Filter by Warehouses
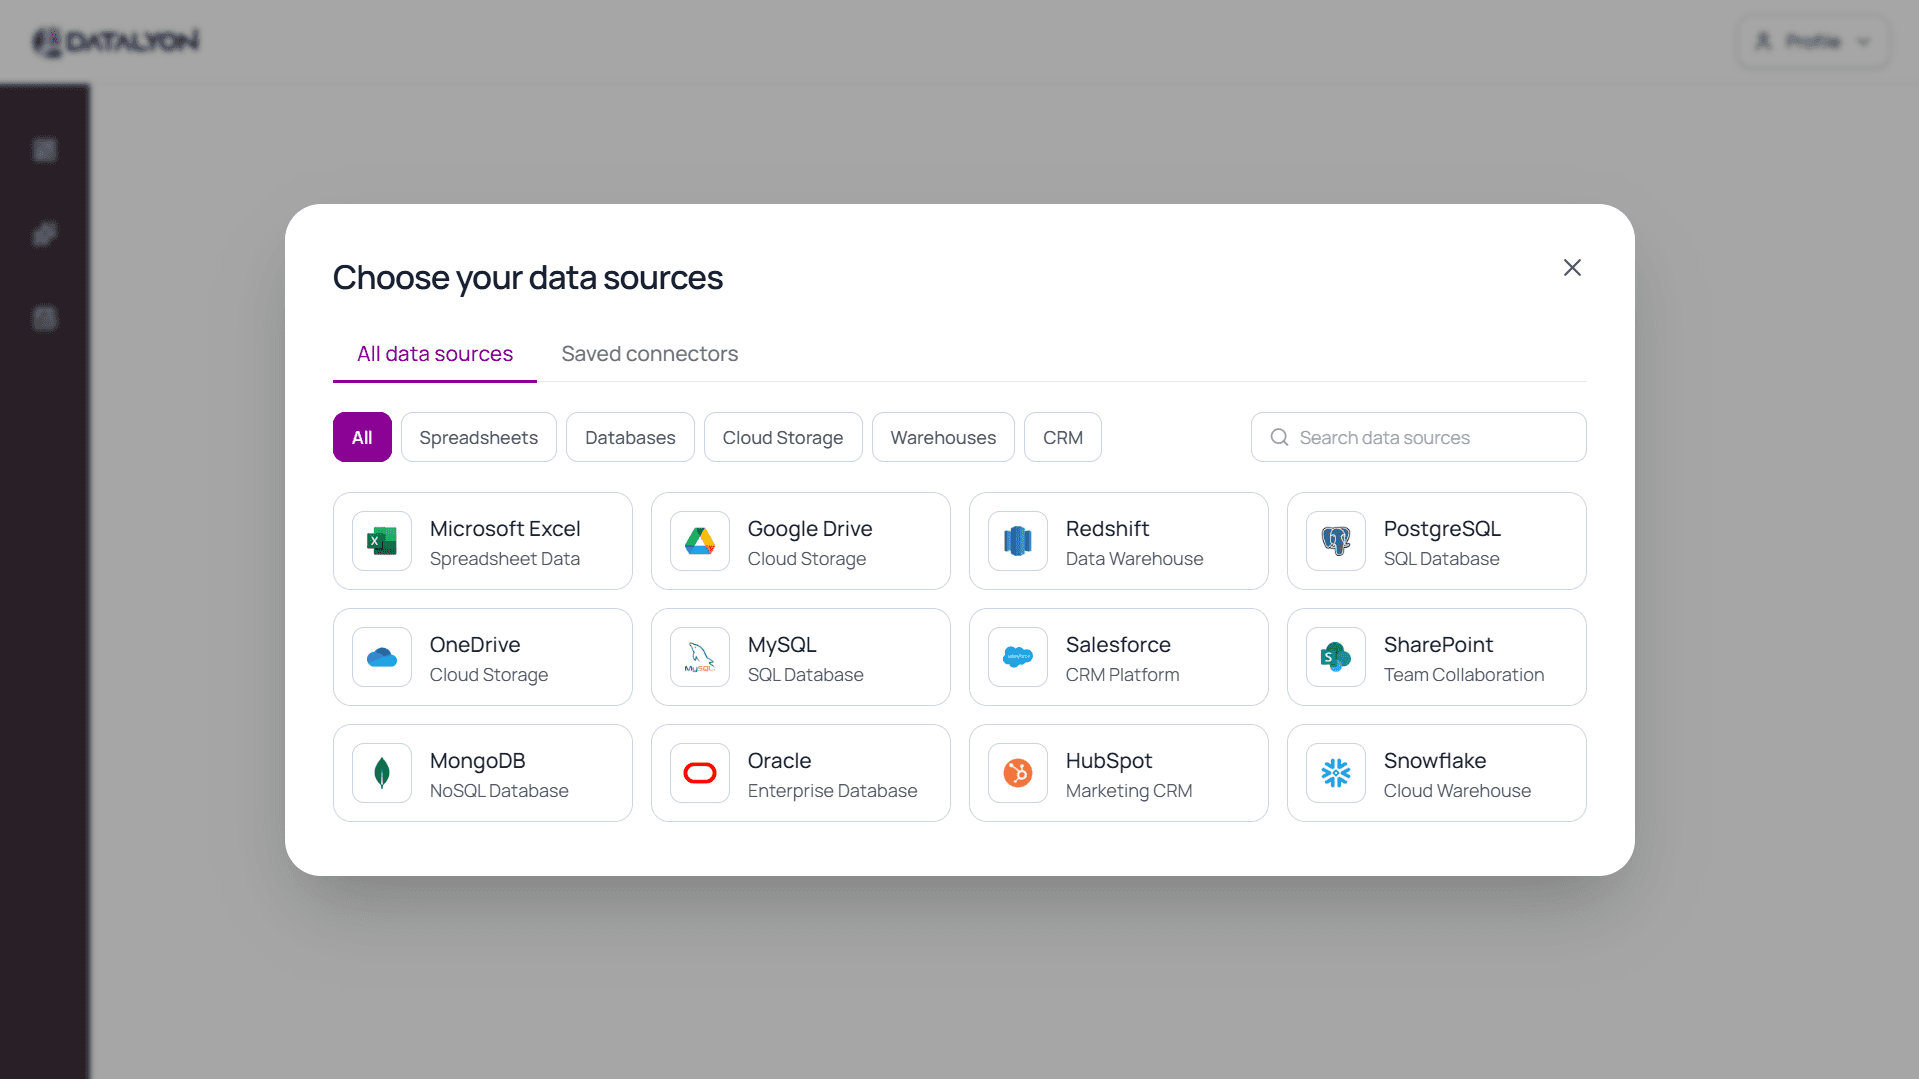1919x1079 pixels. pyautogui.click(x=943, y=437)
